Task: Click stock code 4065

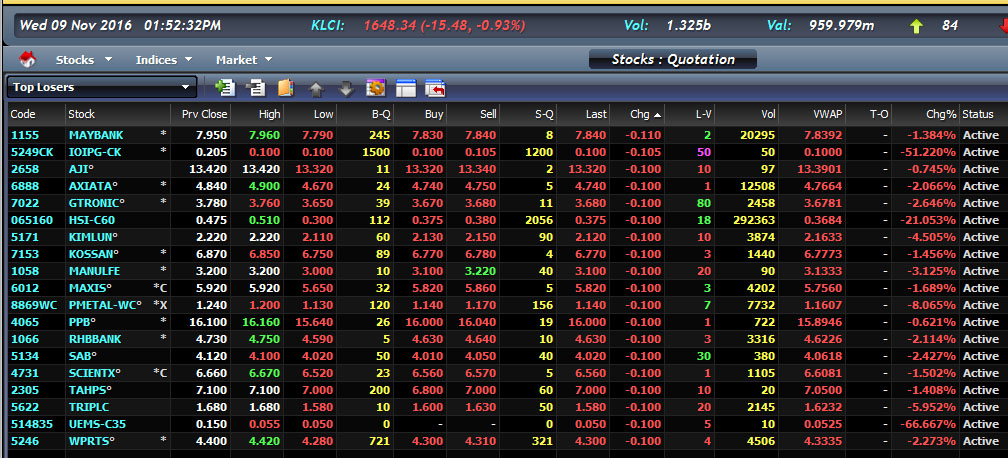Action: pos(25,322)
